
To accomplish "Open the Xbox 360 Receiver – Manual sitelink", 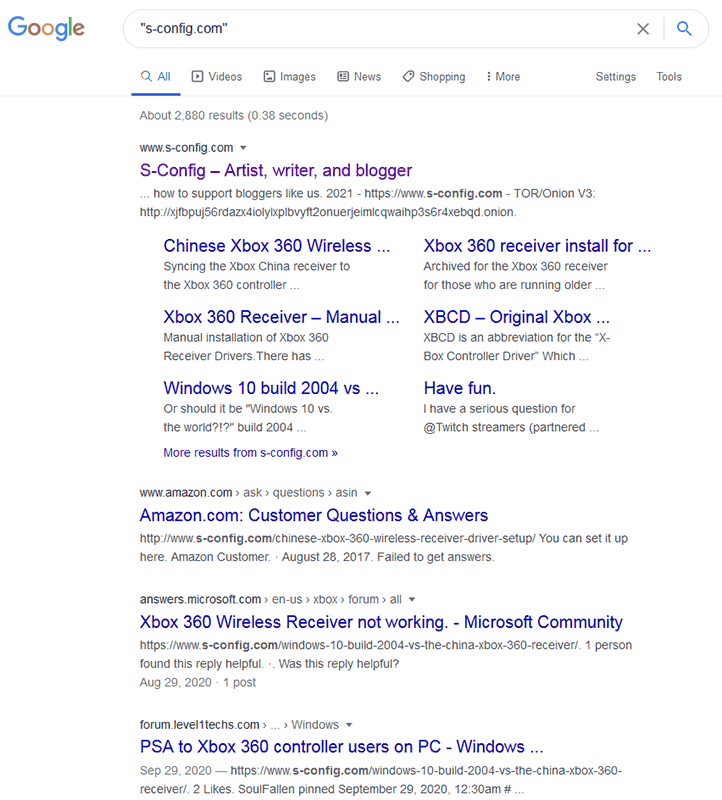I will tap(281, 317).
